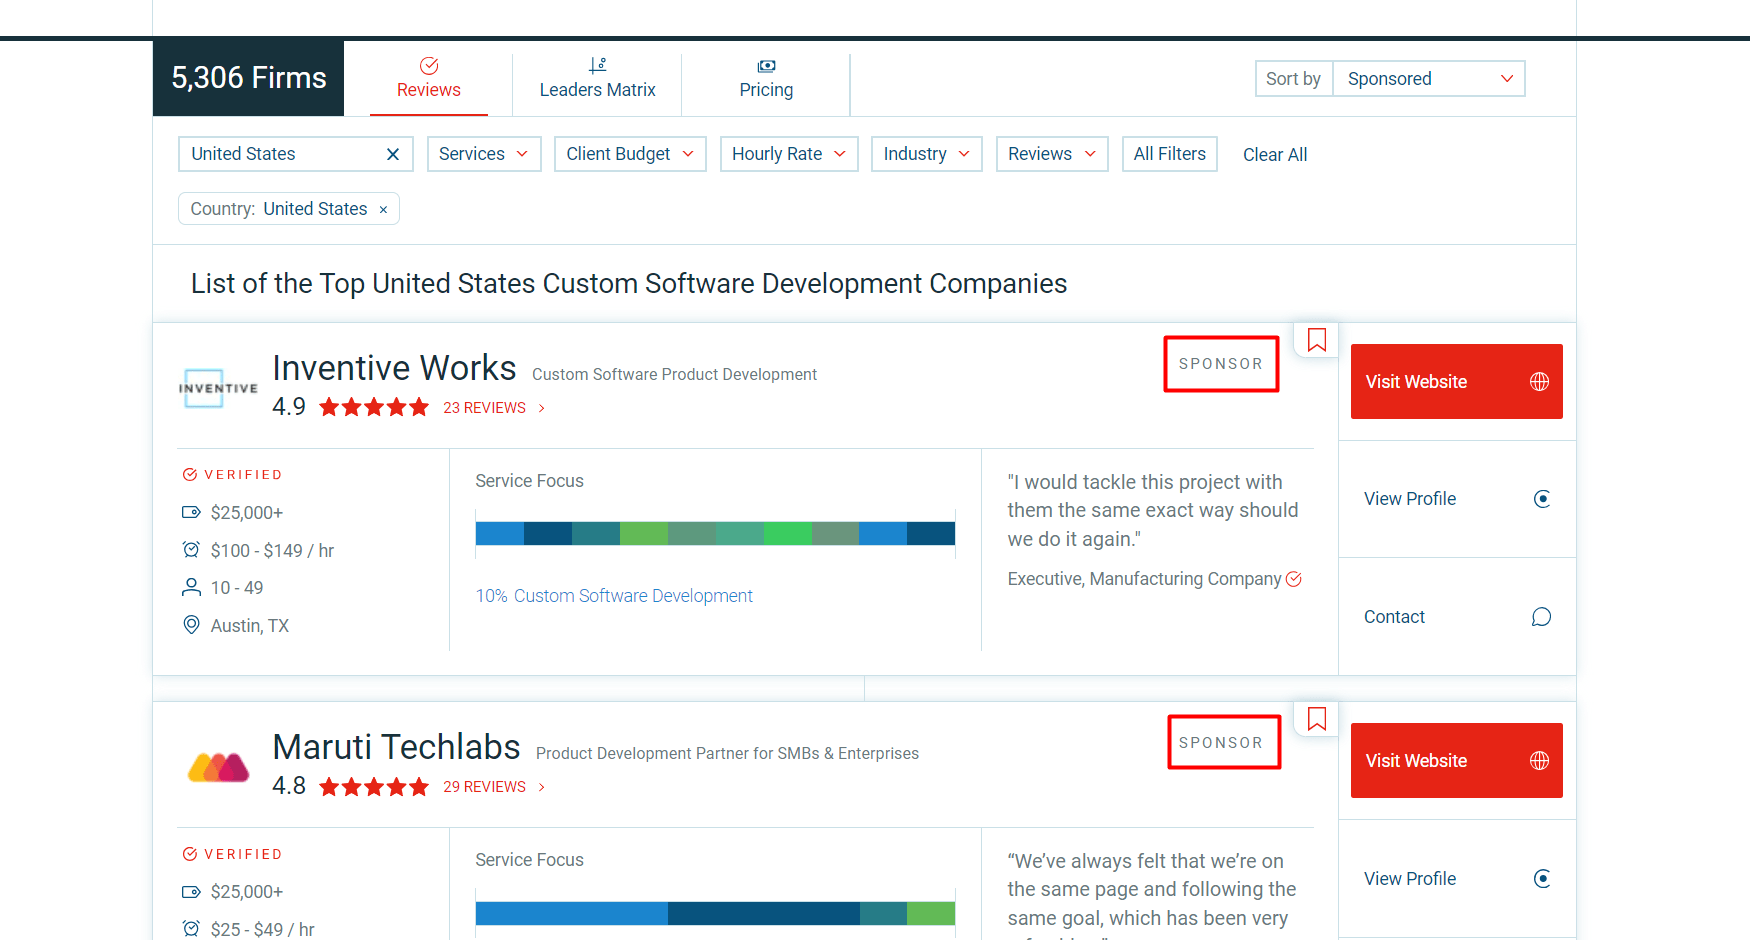
Task: Click Clear All filters link
Action: (x=1275, y=155)
